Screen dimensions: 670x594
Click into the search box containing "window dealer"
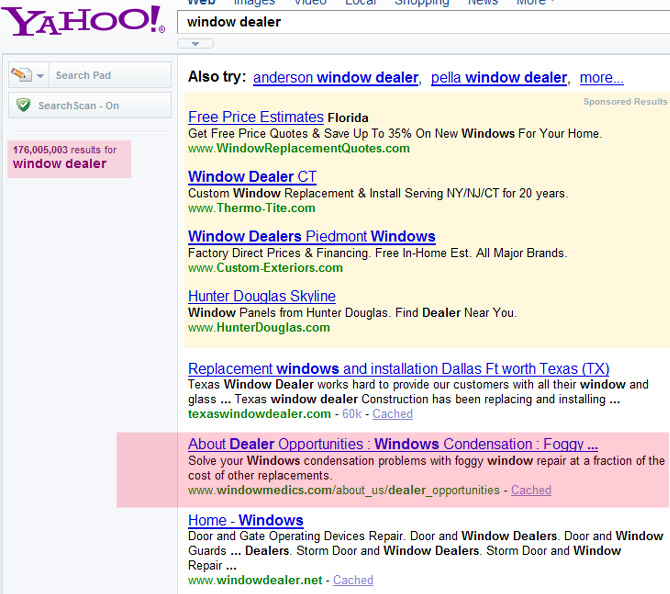(420, 21)
